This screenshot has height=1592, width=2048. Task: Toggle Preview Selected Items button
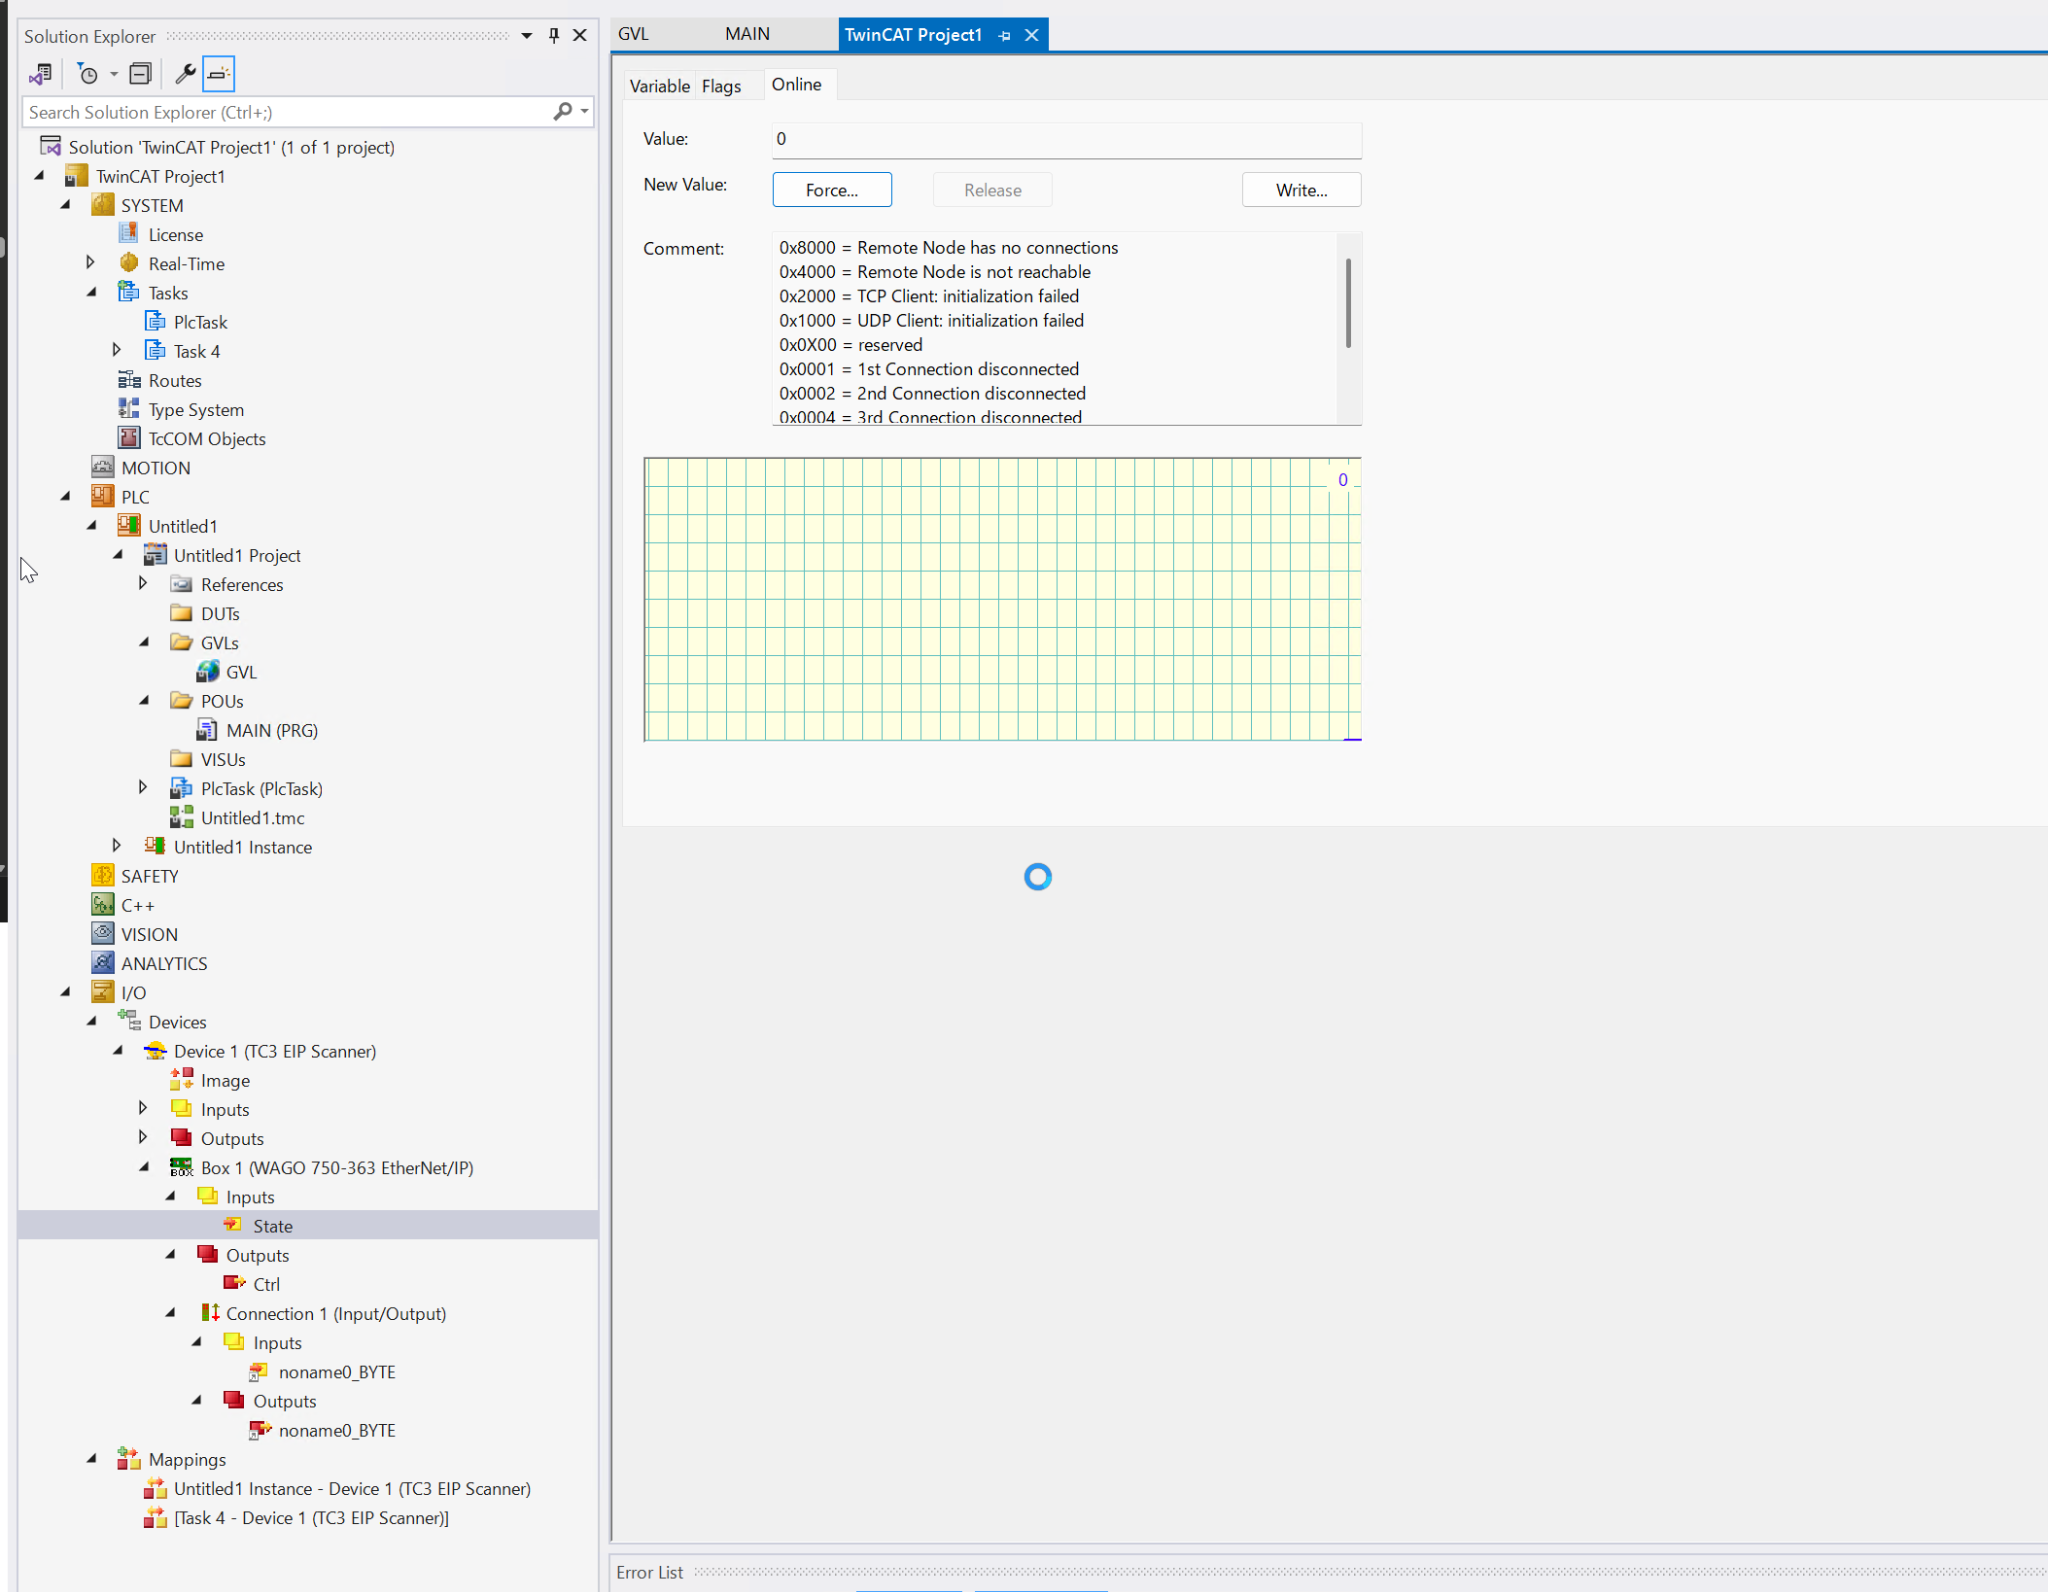click(x=218, y=74)
